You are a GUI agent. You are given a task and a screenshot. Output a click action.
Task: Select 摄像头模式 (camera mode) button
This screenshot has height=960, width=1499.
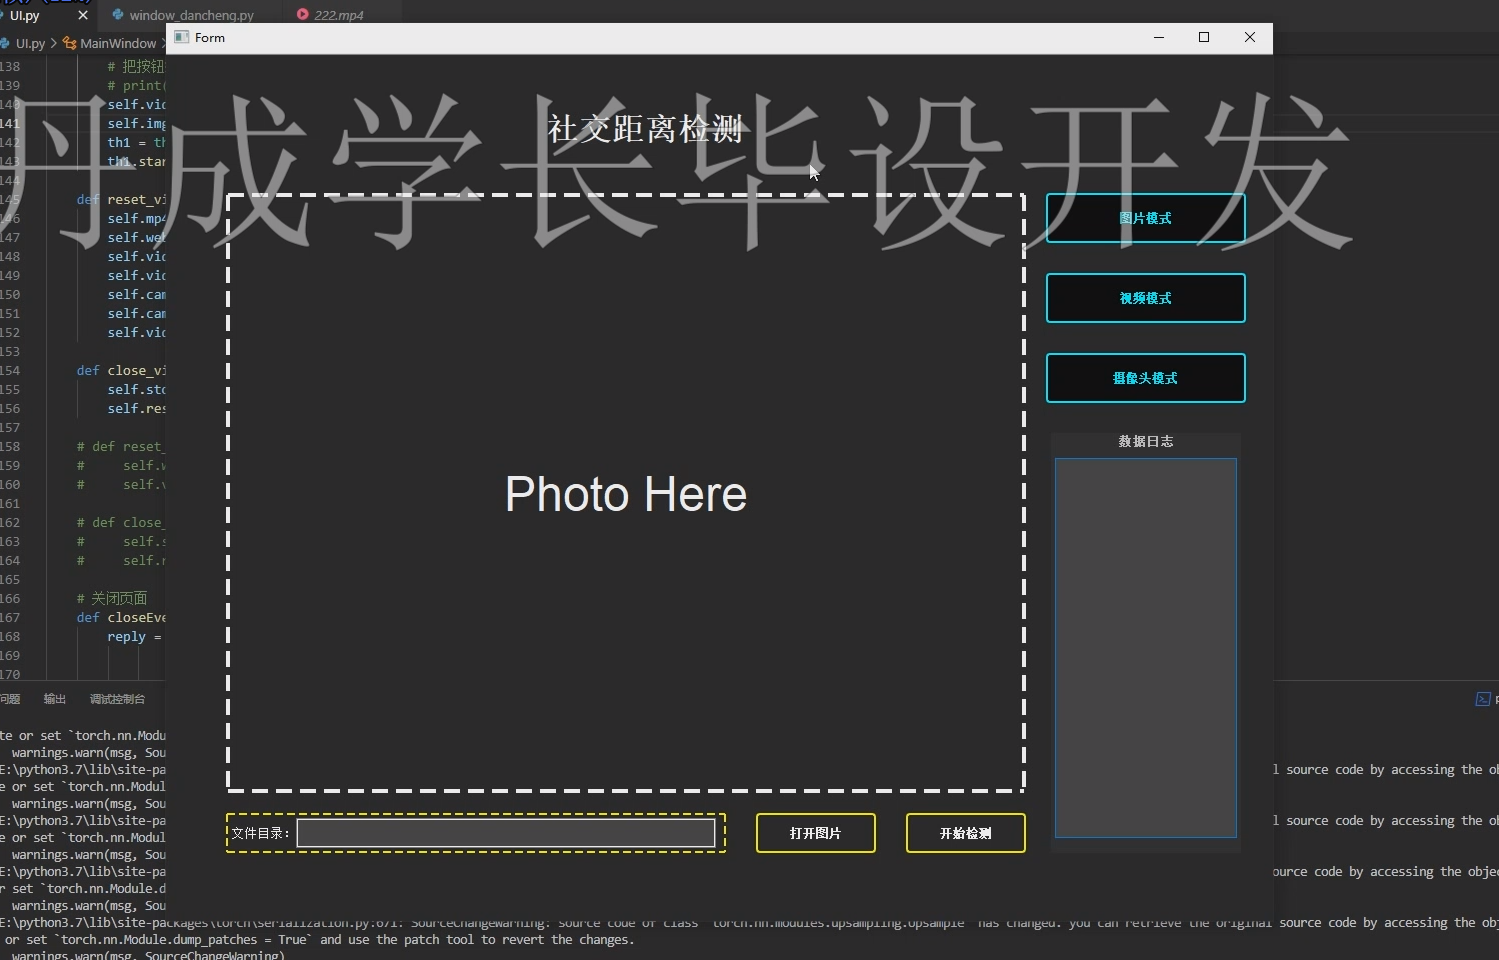tap(1145, 378)
